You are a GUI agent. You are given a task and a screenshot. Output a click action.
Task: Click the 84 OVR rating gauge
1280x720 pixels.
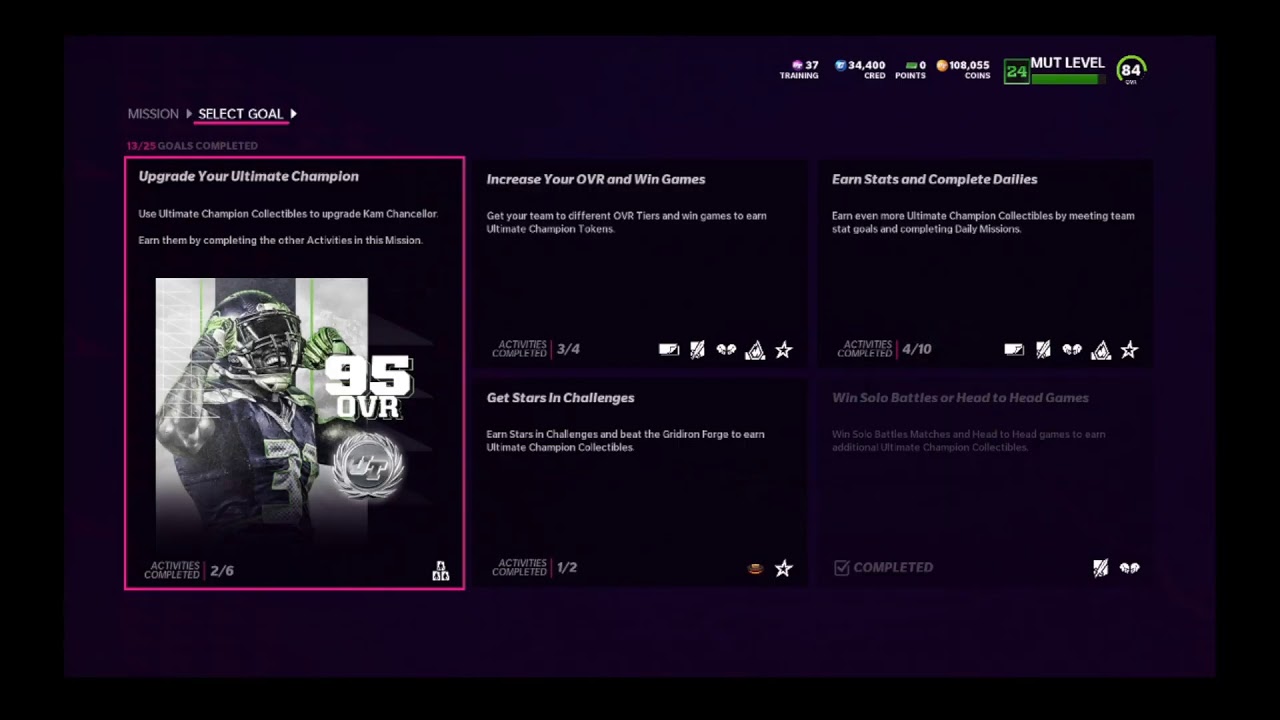[1131, 70]
